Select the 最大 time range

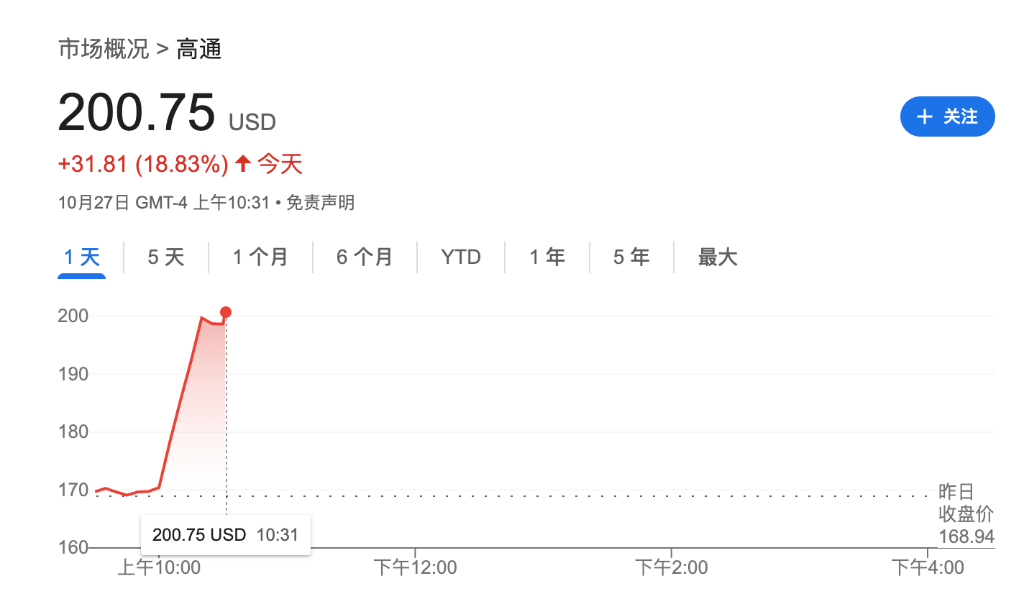click(716, 257)
